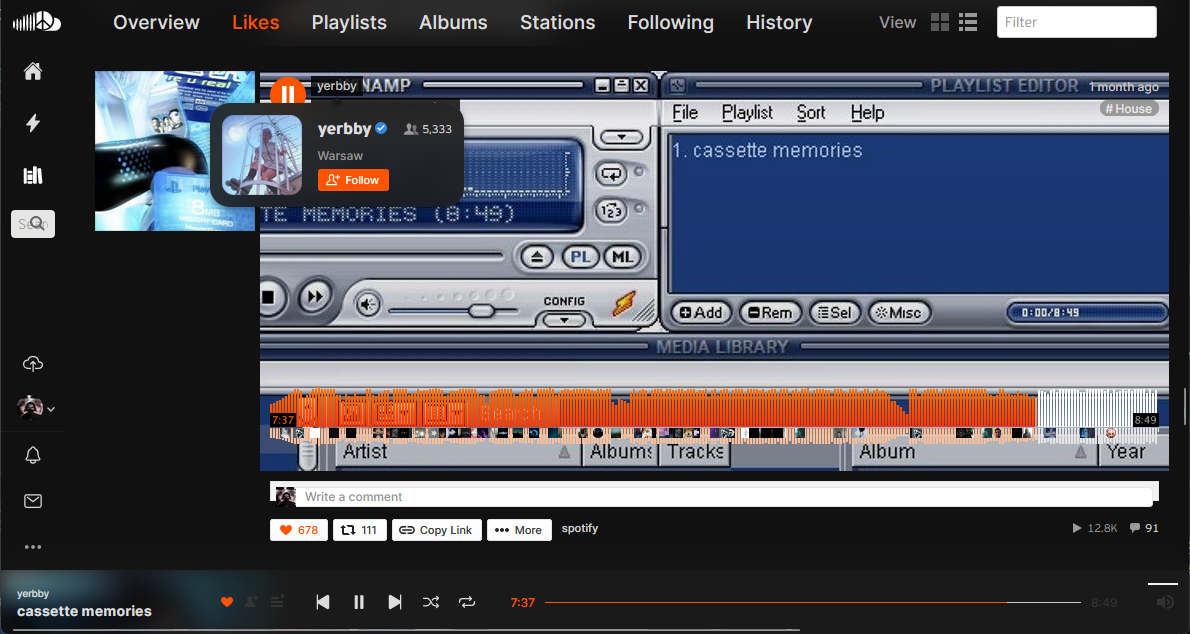Follow yerbby from the hover card
The width and height of the screenshot is (1190, 634).
pos(353,180)
